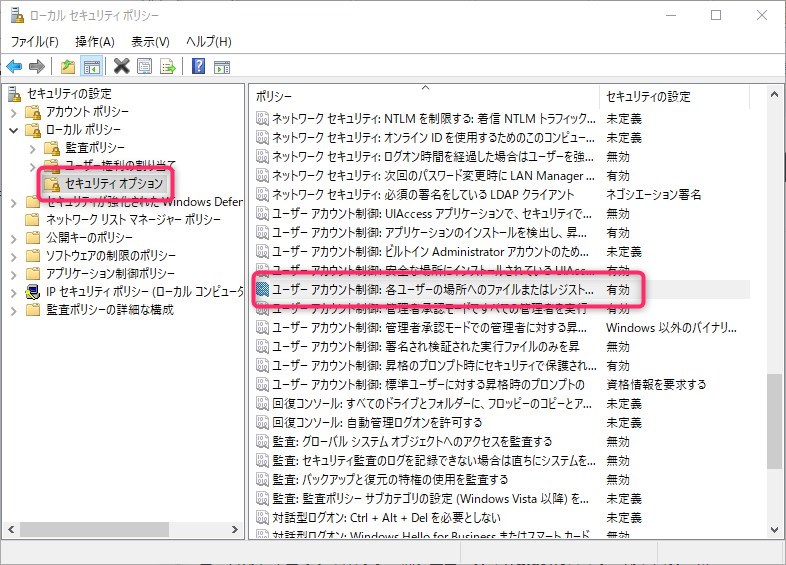786x565 pixels.
Task: Click the policy list scroll-up arrow
Action: point(774,94)
